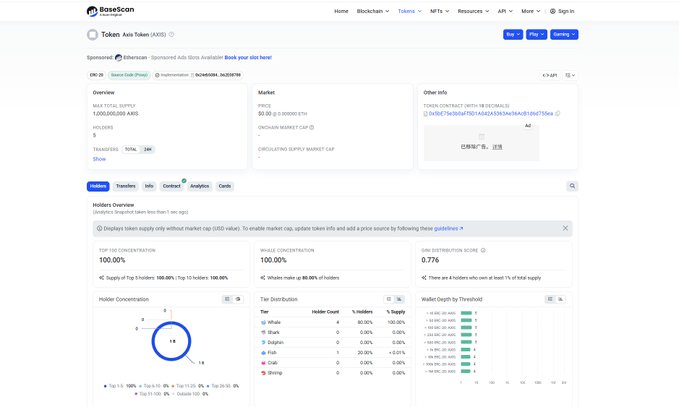Screen dimensions: 679x407
Task: Click the BaseScan logo
Action: point(110,11)
